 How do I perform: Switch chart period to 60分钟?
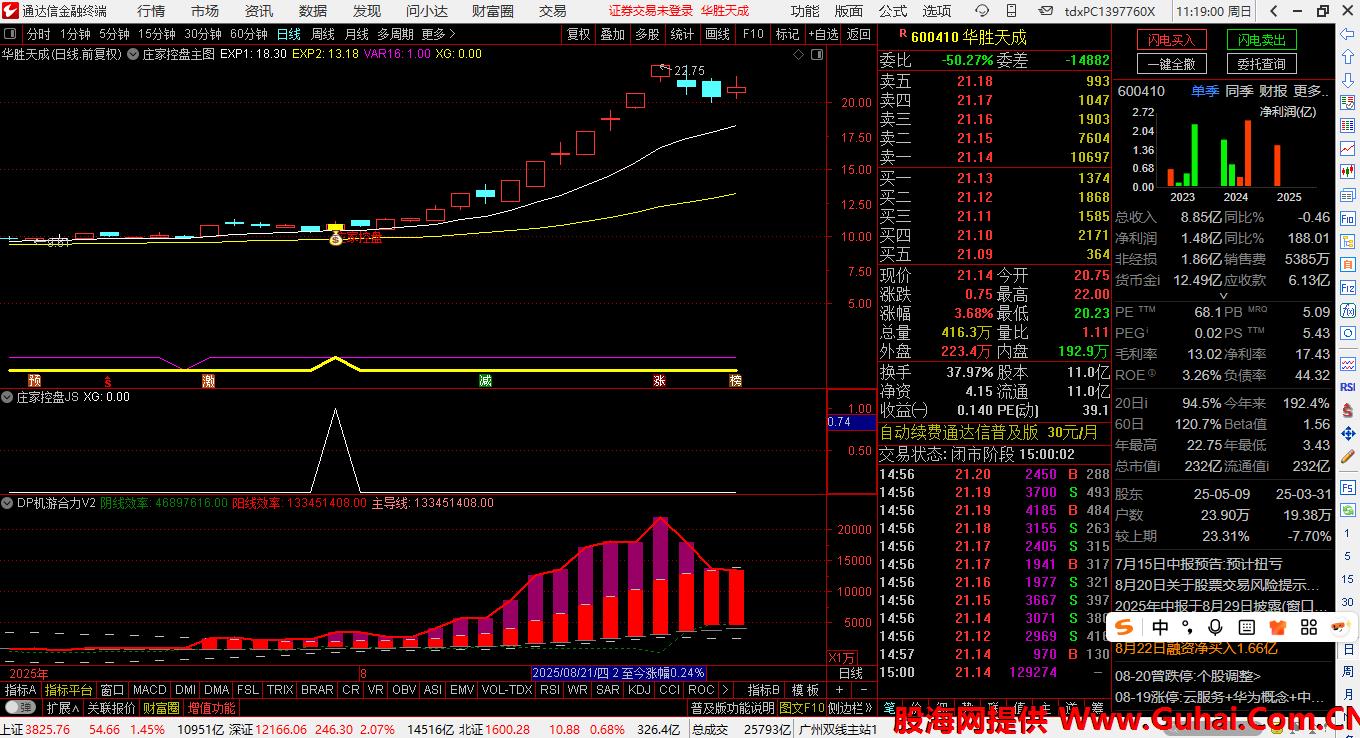(x=249, y=34)
